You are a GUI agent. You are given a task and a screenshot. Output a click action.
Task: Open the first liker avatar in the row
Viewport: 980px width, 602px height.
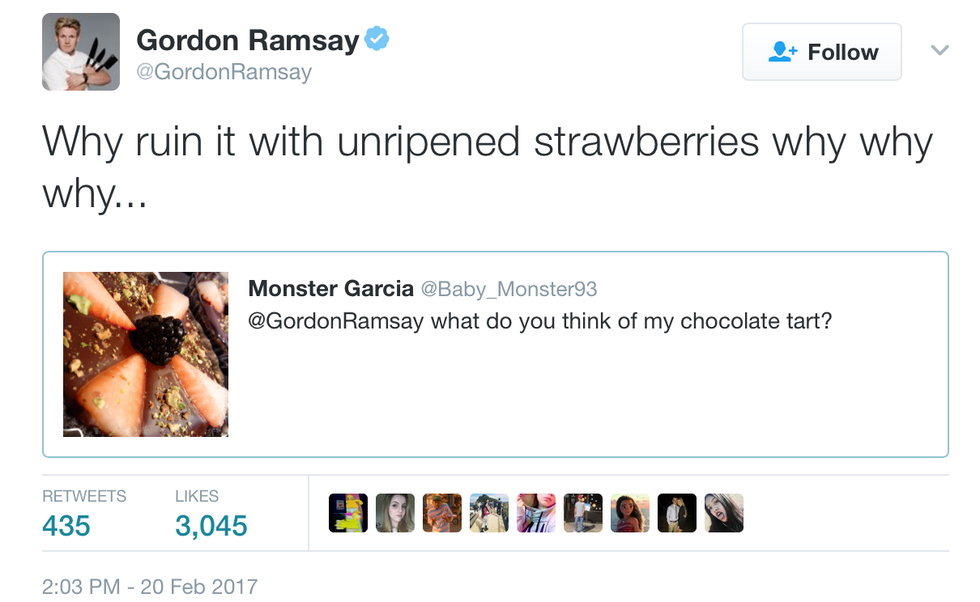click(348, 513)
